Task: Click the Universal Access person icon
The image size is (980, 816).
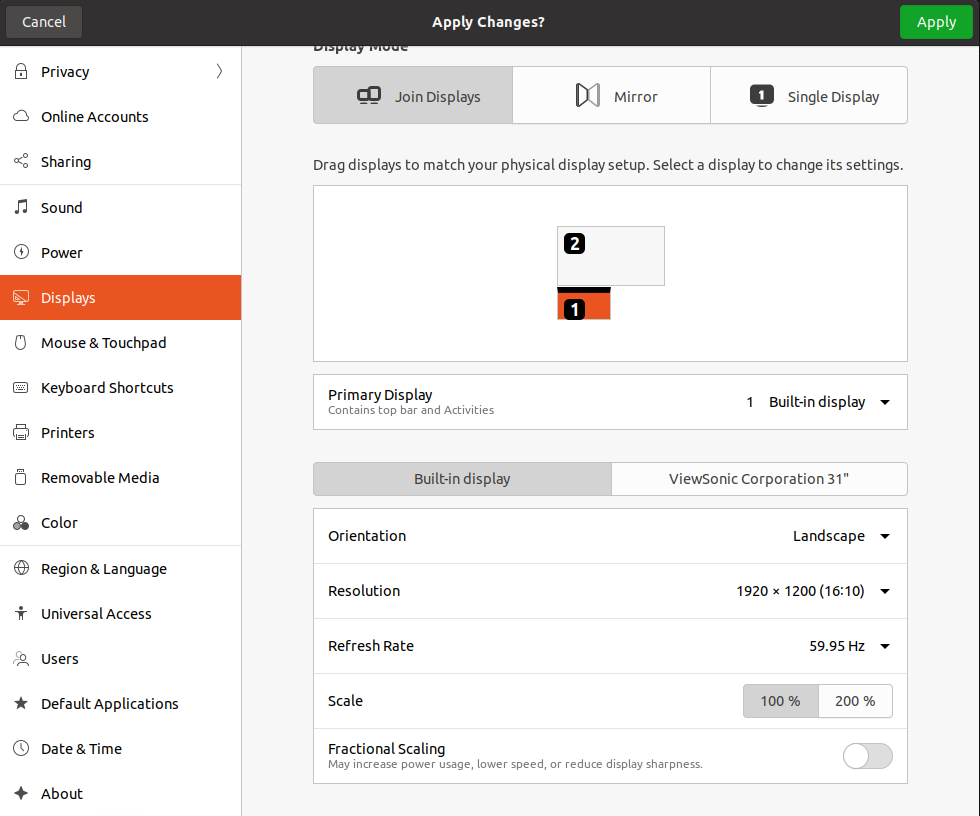Action: (21, 613)
